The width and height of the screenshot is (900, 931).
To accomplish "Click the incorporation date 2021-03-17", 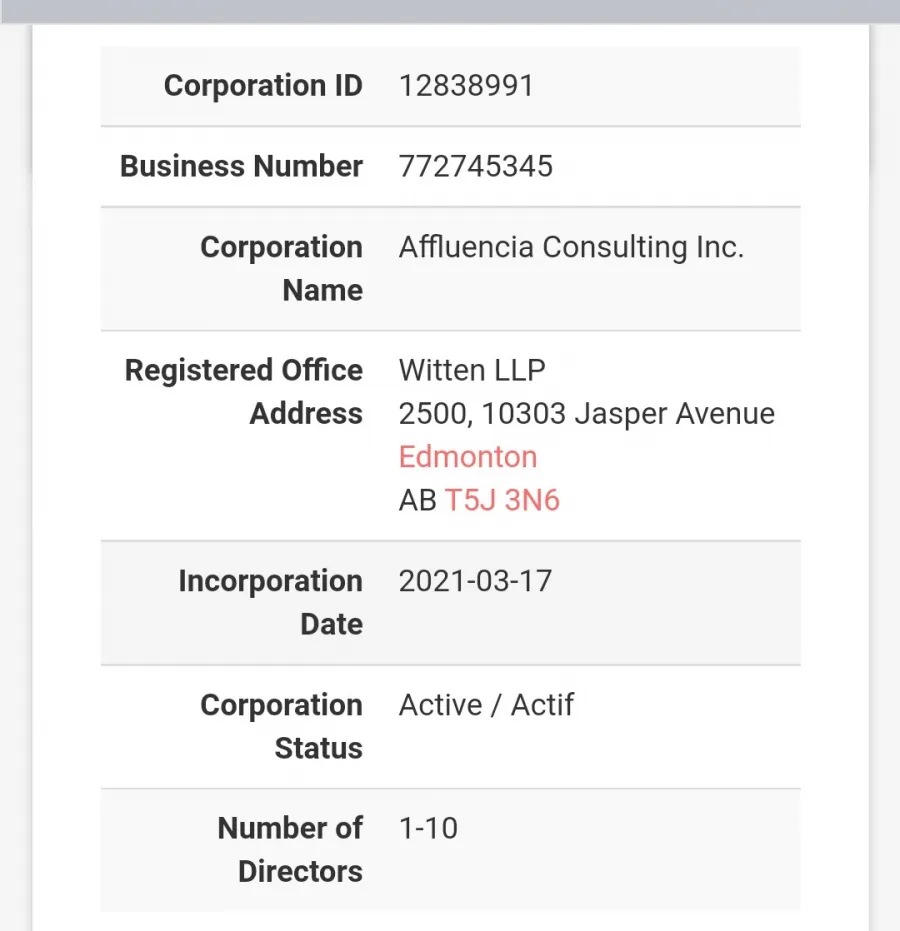I will click(x=475, y=581).
